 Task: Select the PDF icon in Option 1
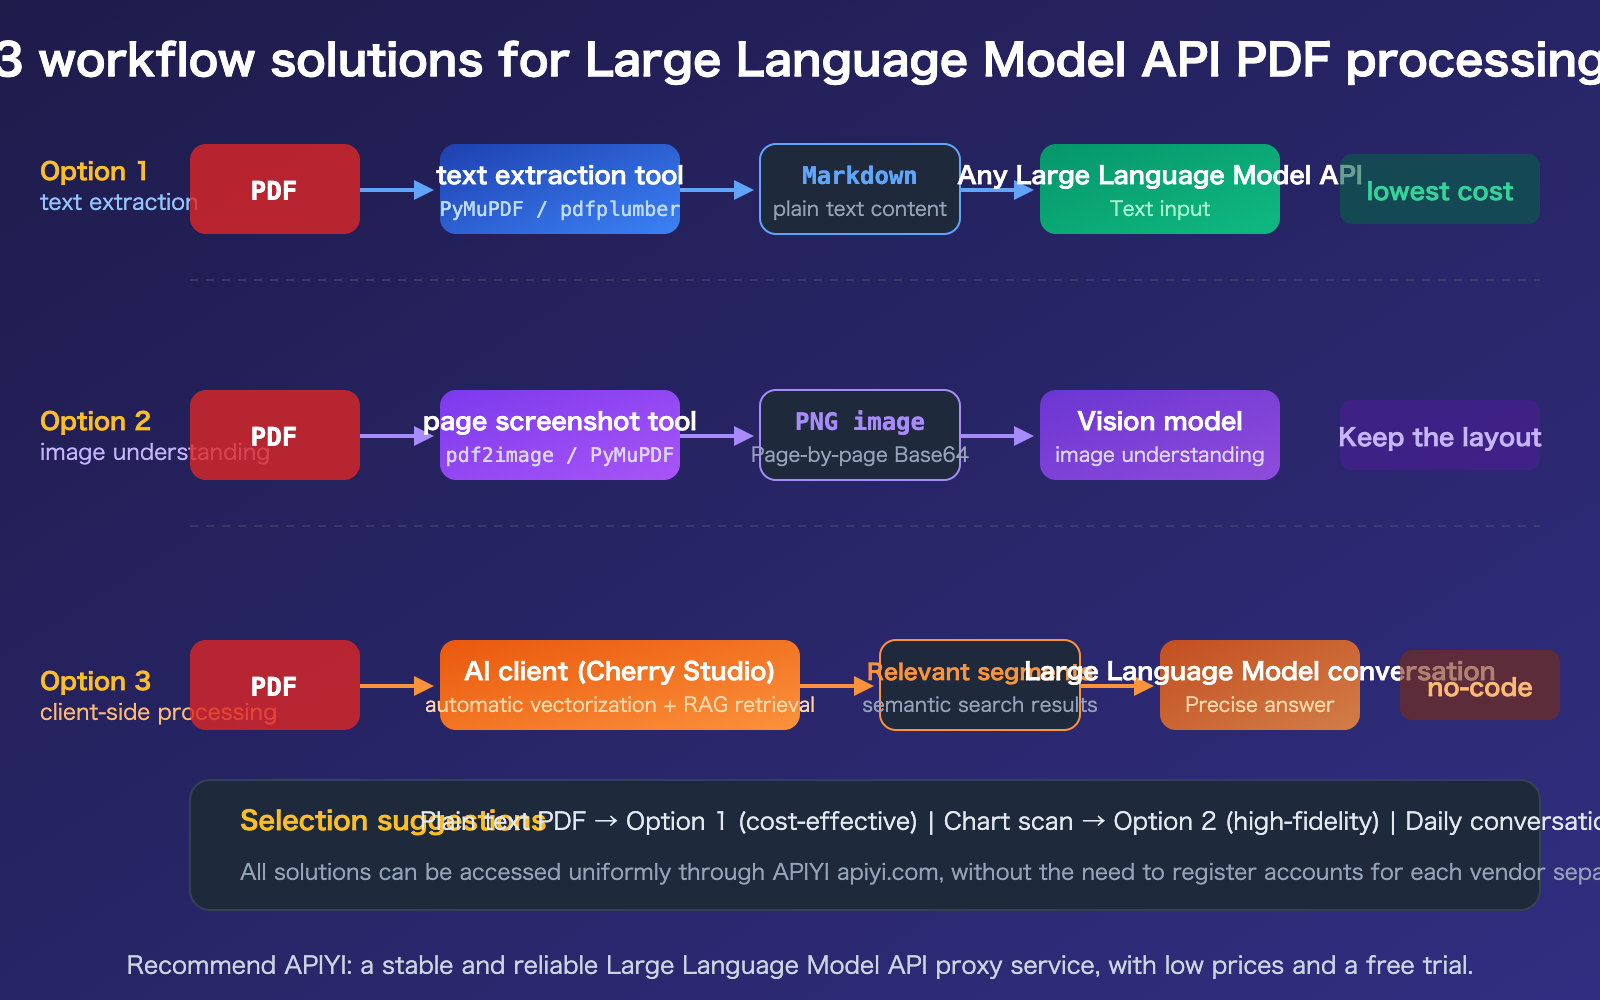[x=274, y=189]
